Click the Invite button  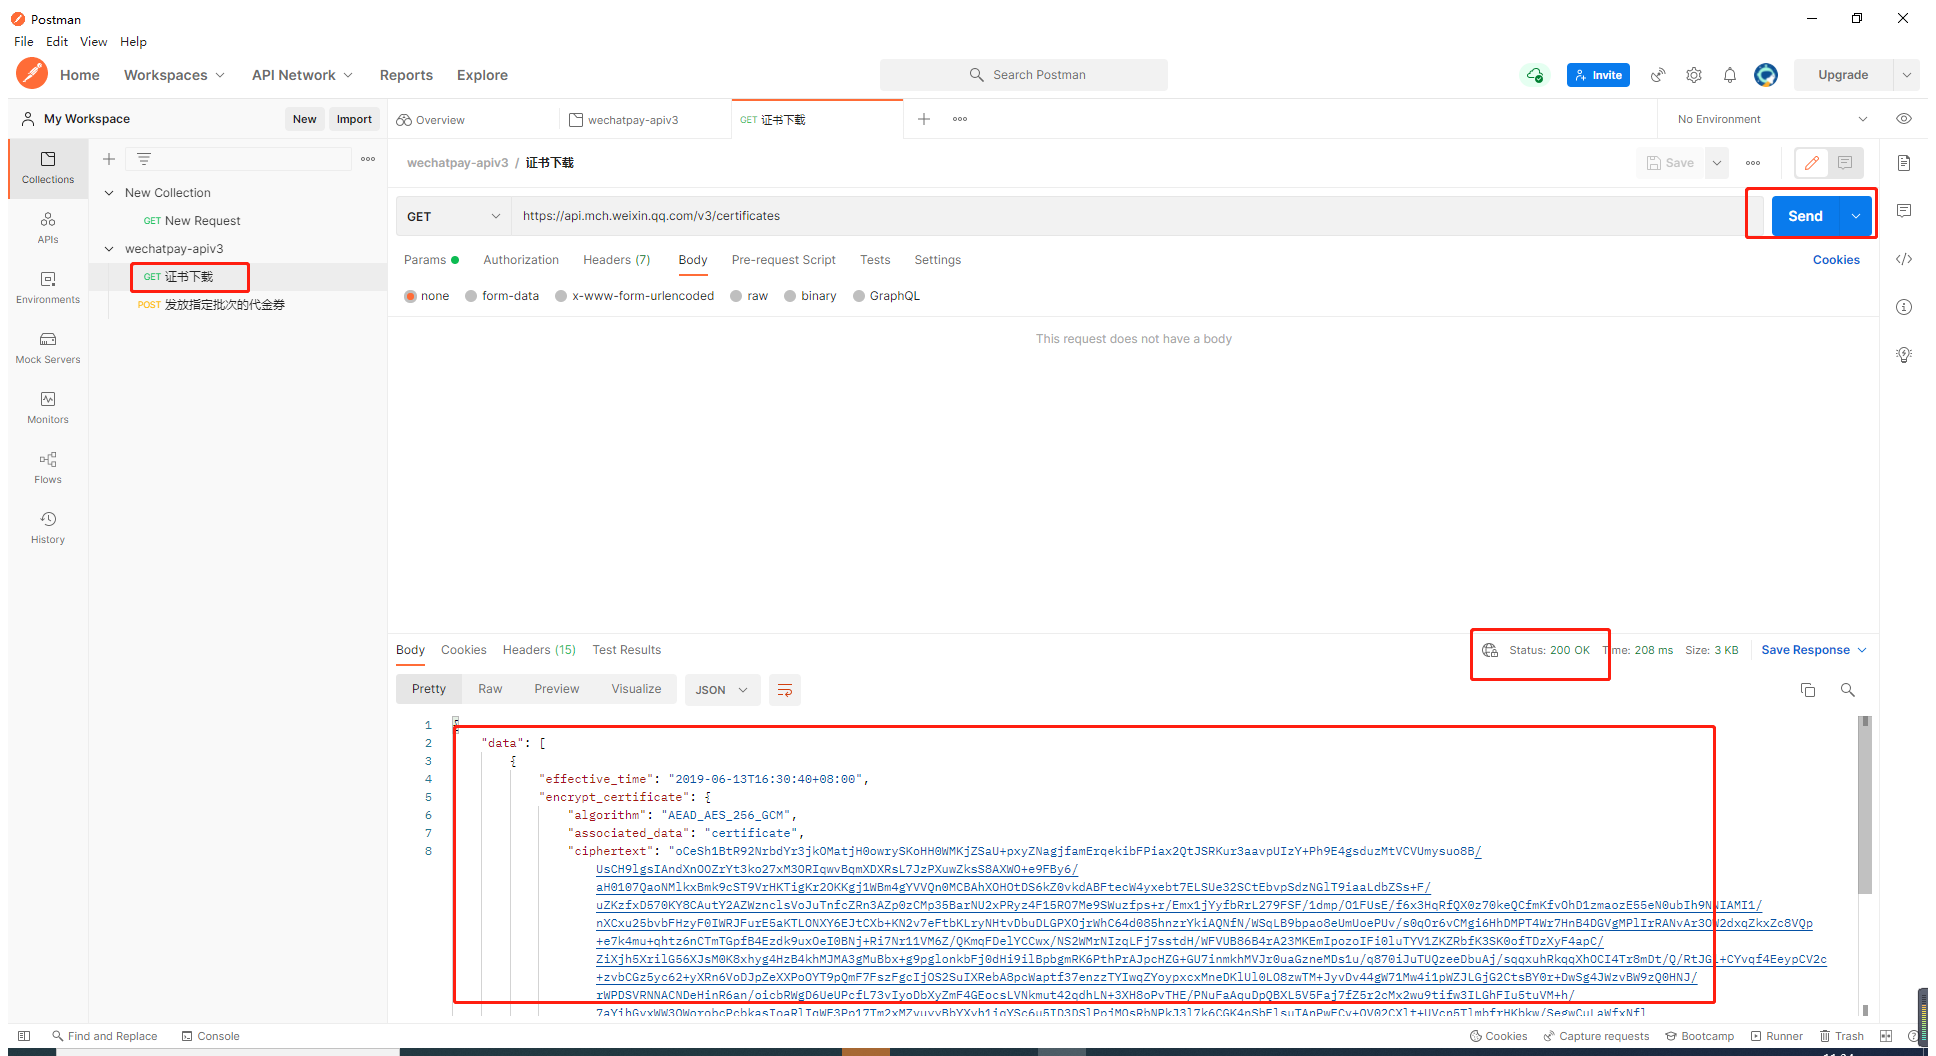pyautogui.click(x=1598, y=75)
